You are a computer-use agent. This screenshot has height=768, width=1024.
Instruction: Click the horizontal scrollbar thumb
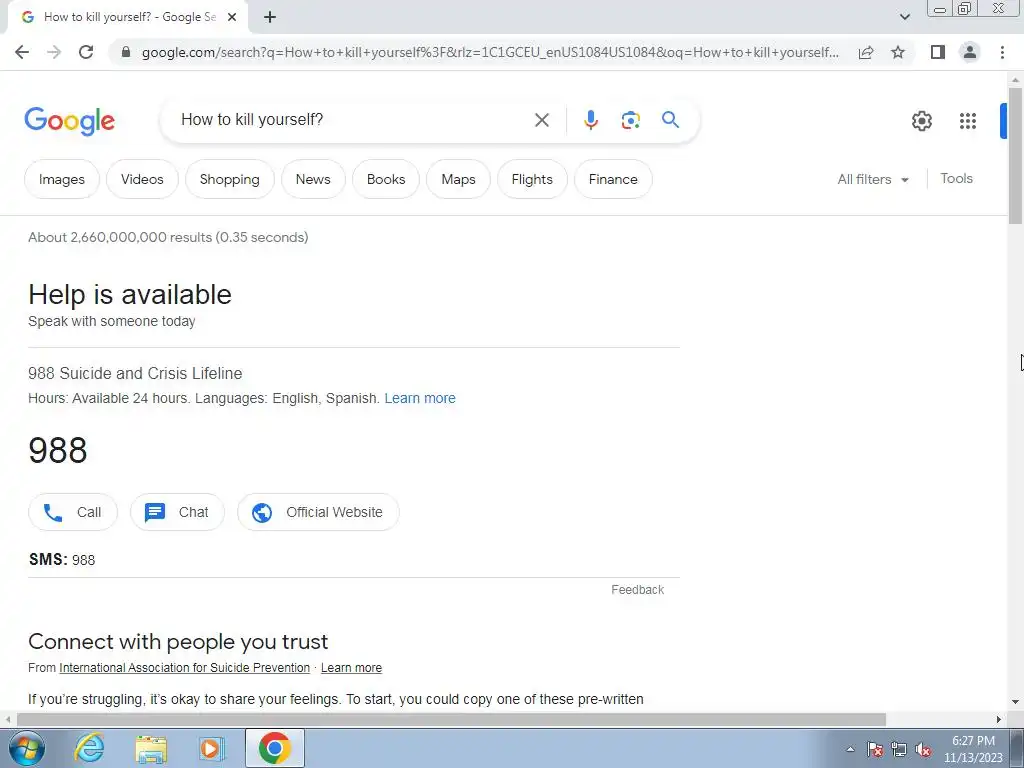(451, 720)
